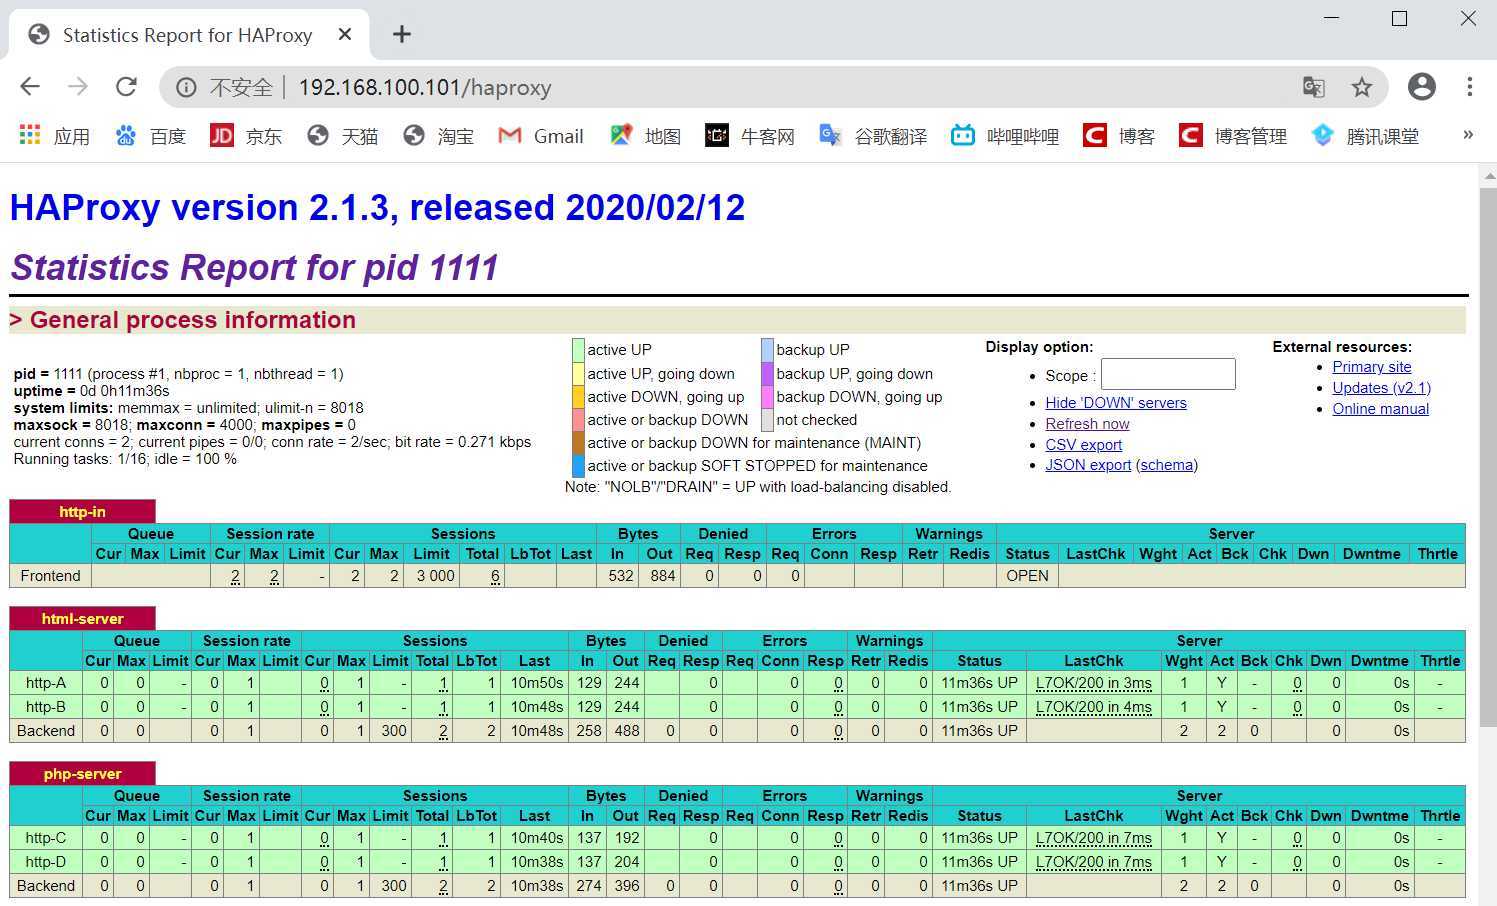This screenshot has height=906, width=1497.
Task: Click the http-D server row name
Action: pyautogui.click(x=46, y=862)
